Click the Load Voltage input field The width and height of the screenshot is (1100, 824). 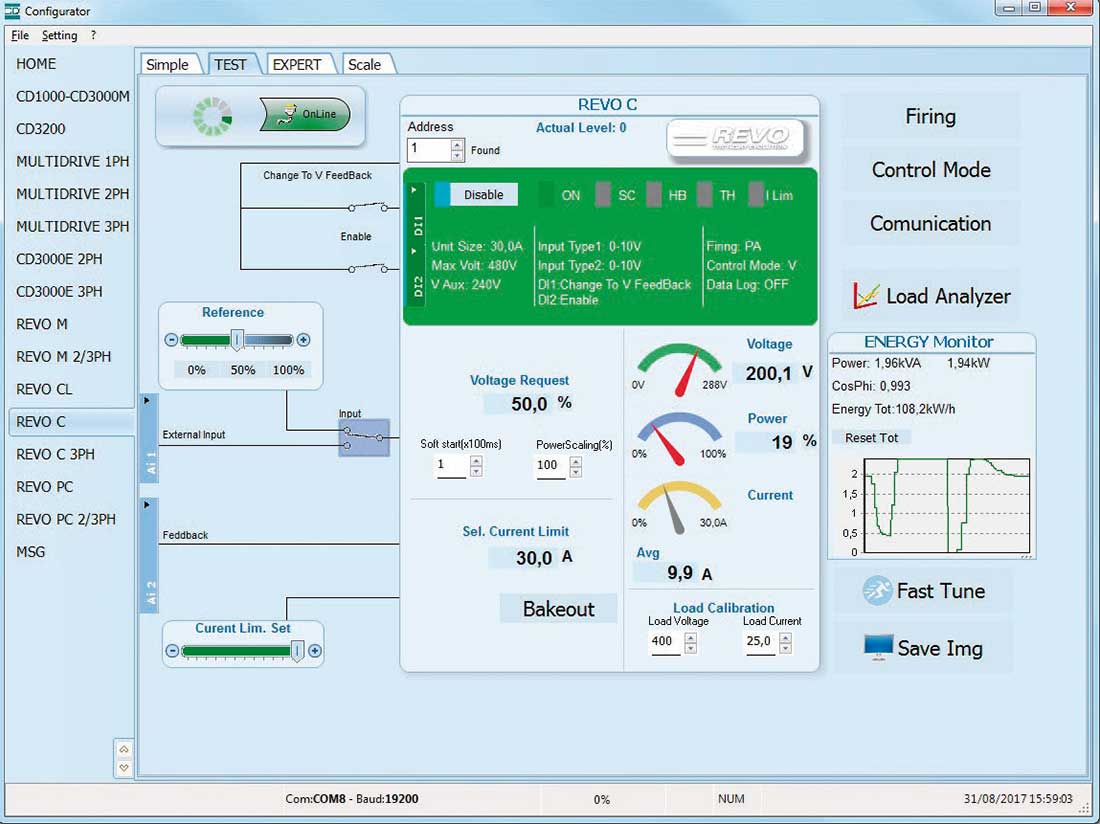click(x=666, y=642)
